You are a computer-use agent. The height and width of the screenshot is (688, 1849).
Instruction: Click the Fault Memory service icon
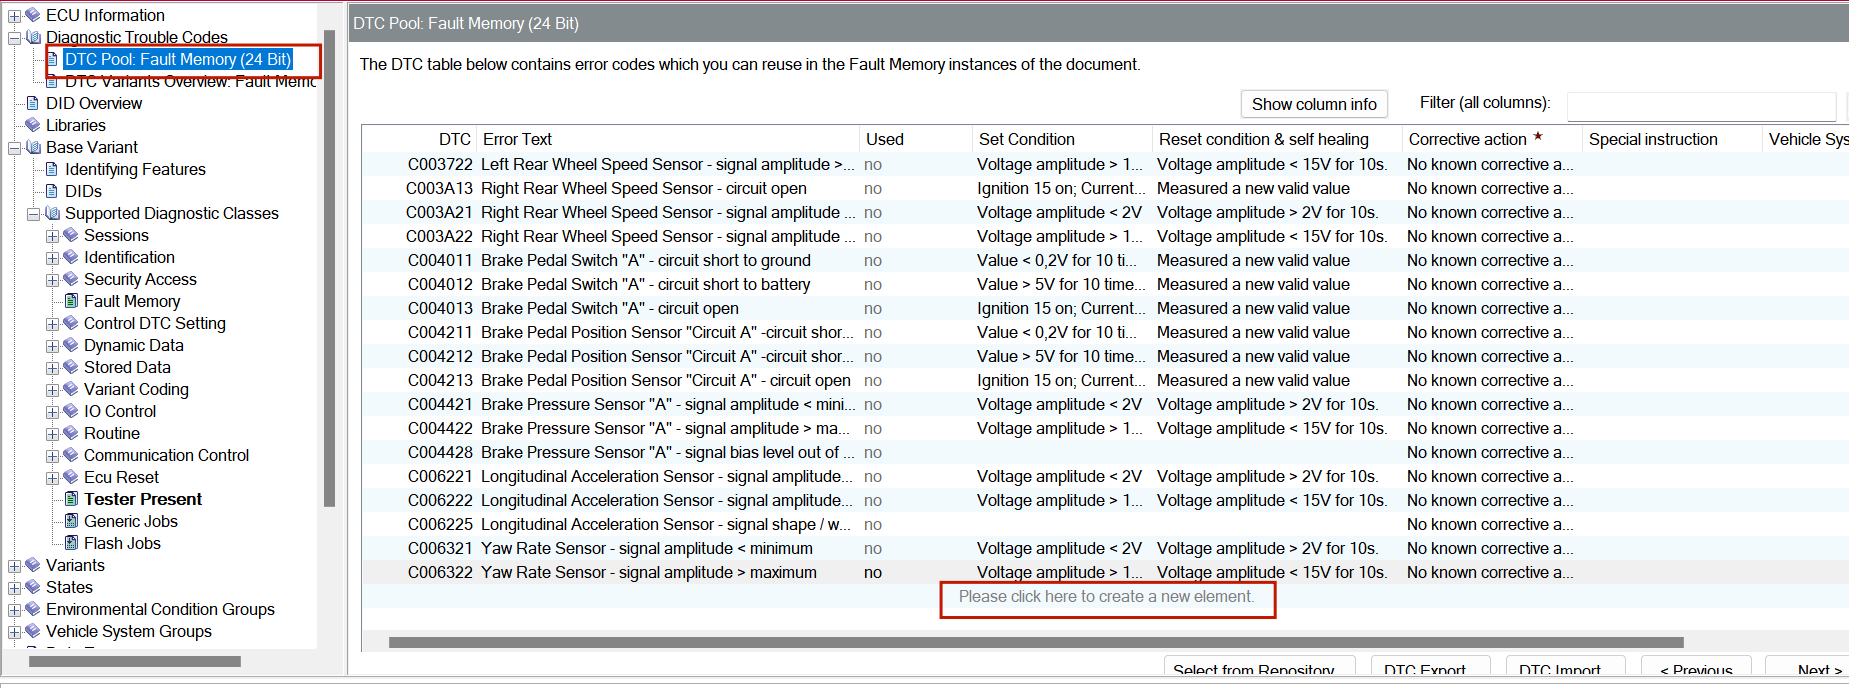tap(71, 301)
